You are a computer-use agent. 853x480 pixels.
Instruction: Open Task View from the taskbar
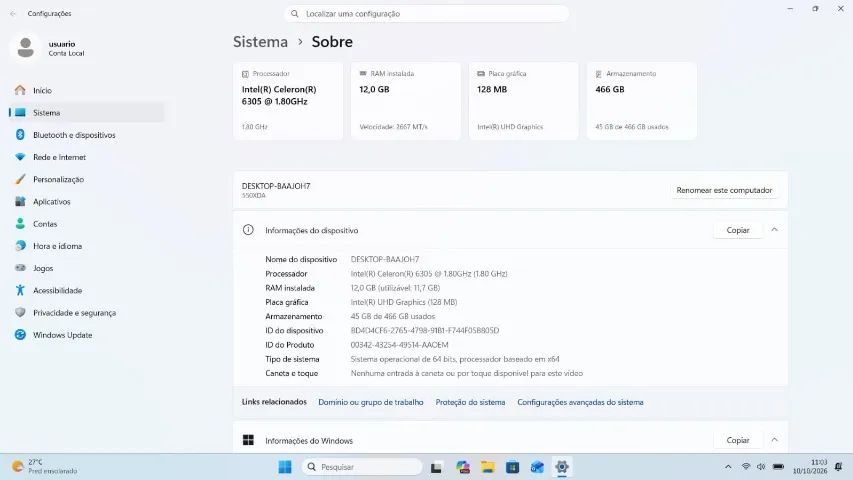click(x=436, y=467)
